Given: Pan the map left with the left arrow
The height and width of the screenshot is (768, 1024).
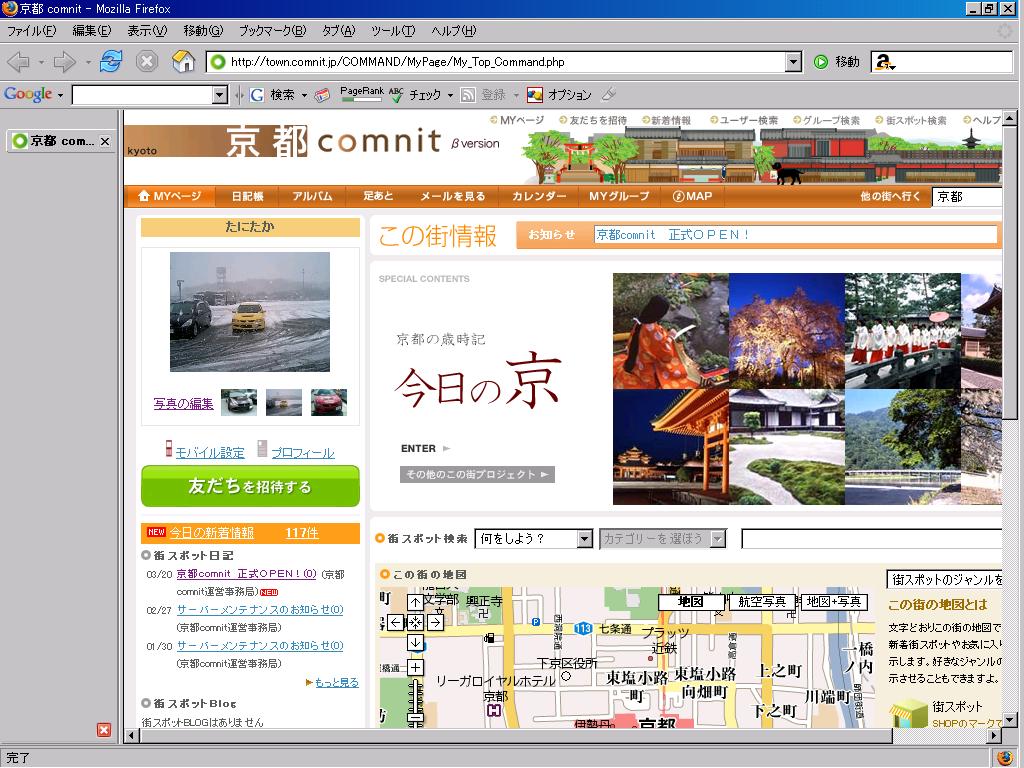Looking at the screenshot, I should pos(395,622).
